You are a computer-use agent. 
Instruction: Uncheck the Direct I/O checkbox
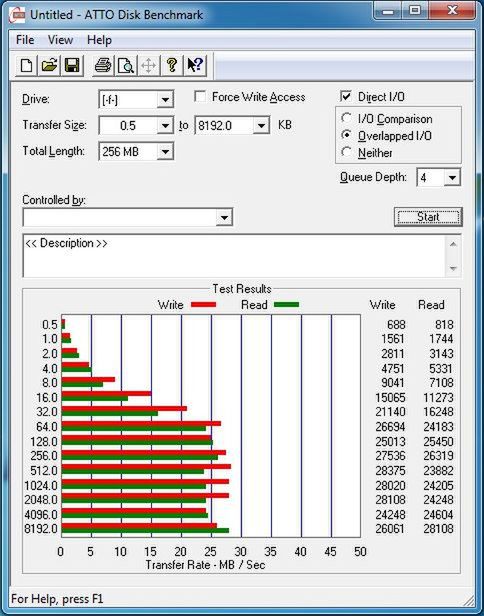click(x=346, y=97)
